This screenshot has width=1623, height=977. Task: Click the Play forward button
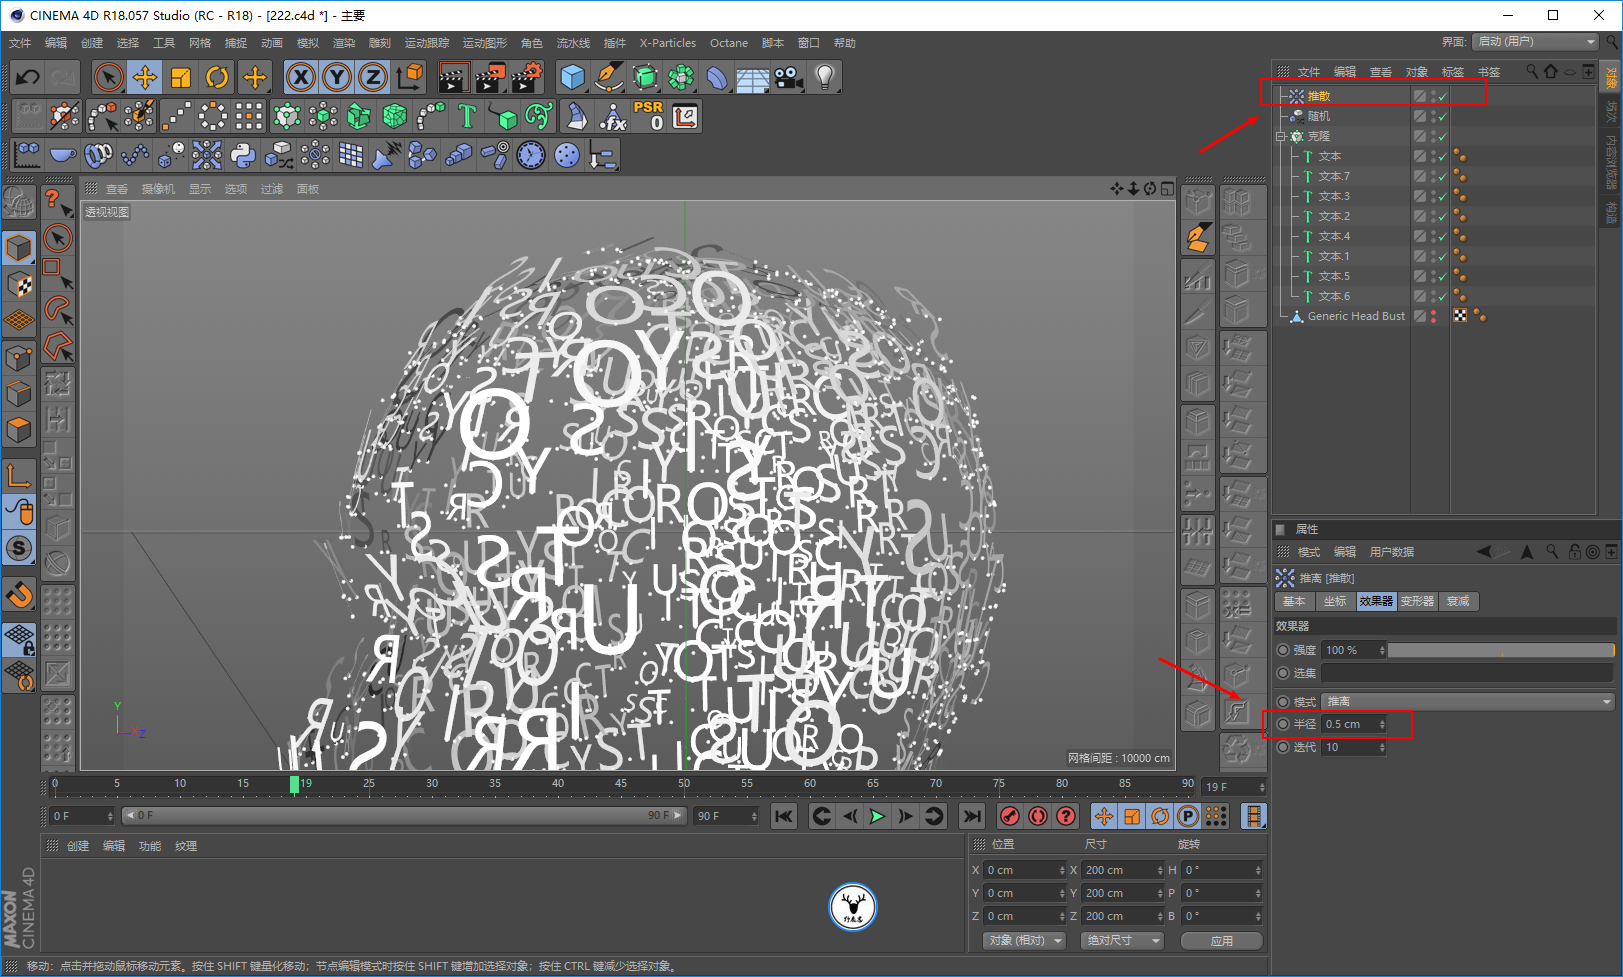point(877,816)
